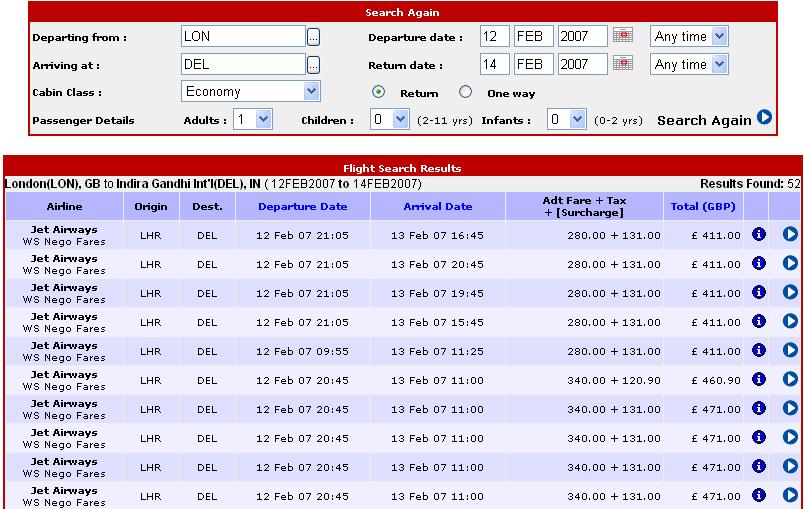
Task: Open the return date calendar picker icon
Action: [x=623, y=64]
